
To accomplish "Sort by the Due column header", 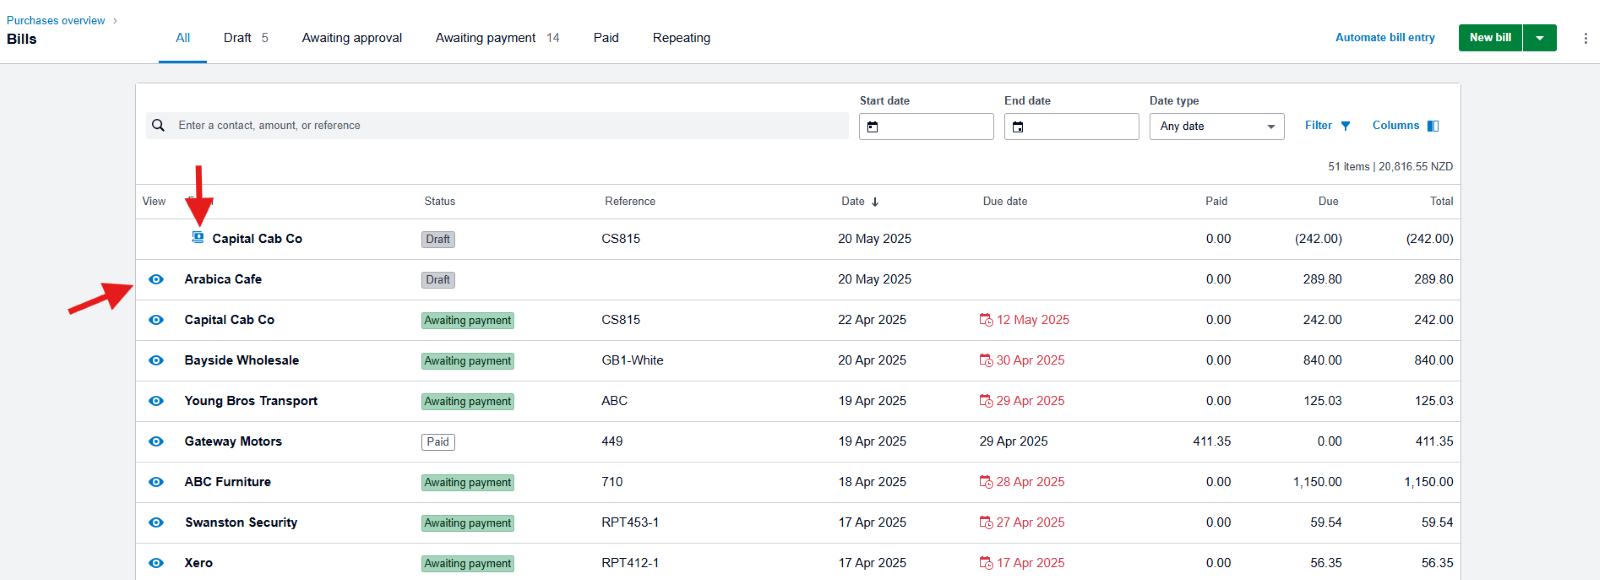I will [x=1328, y=202].
